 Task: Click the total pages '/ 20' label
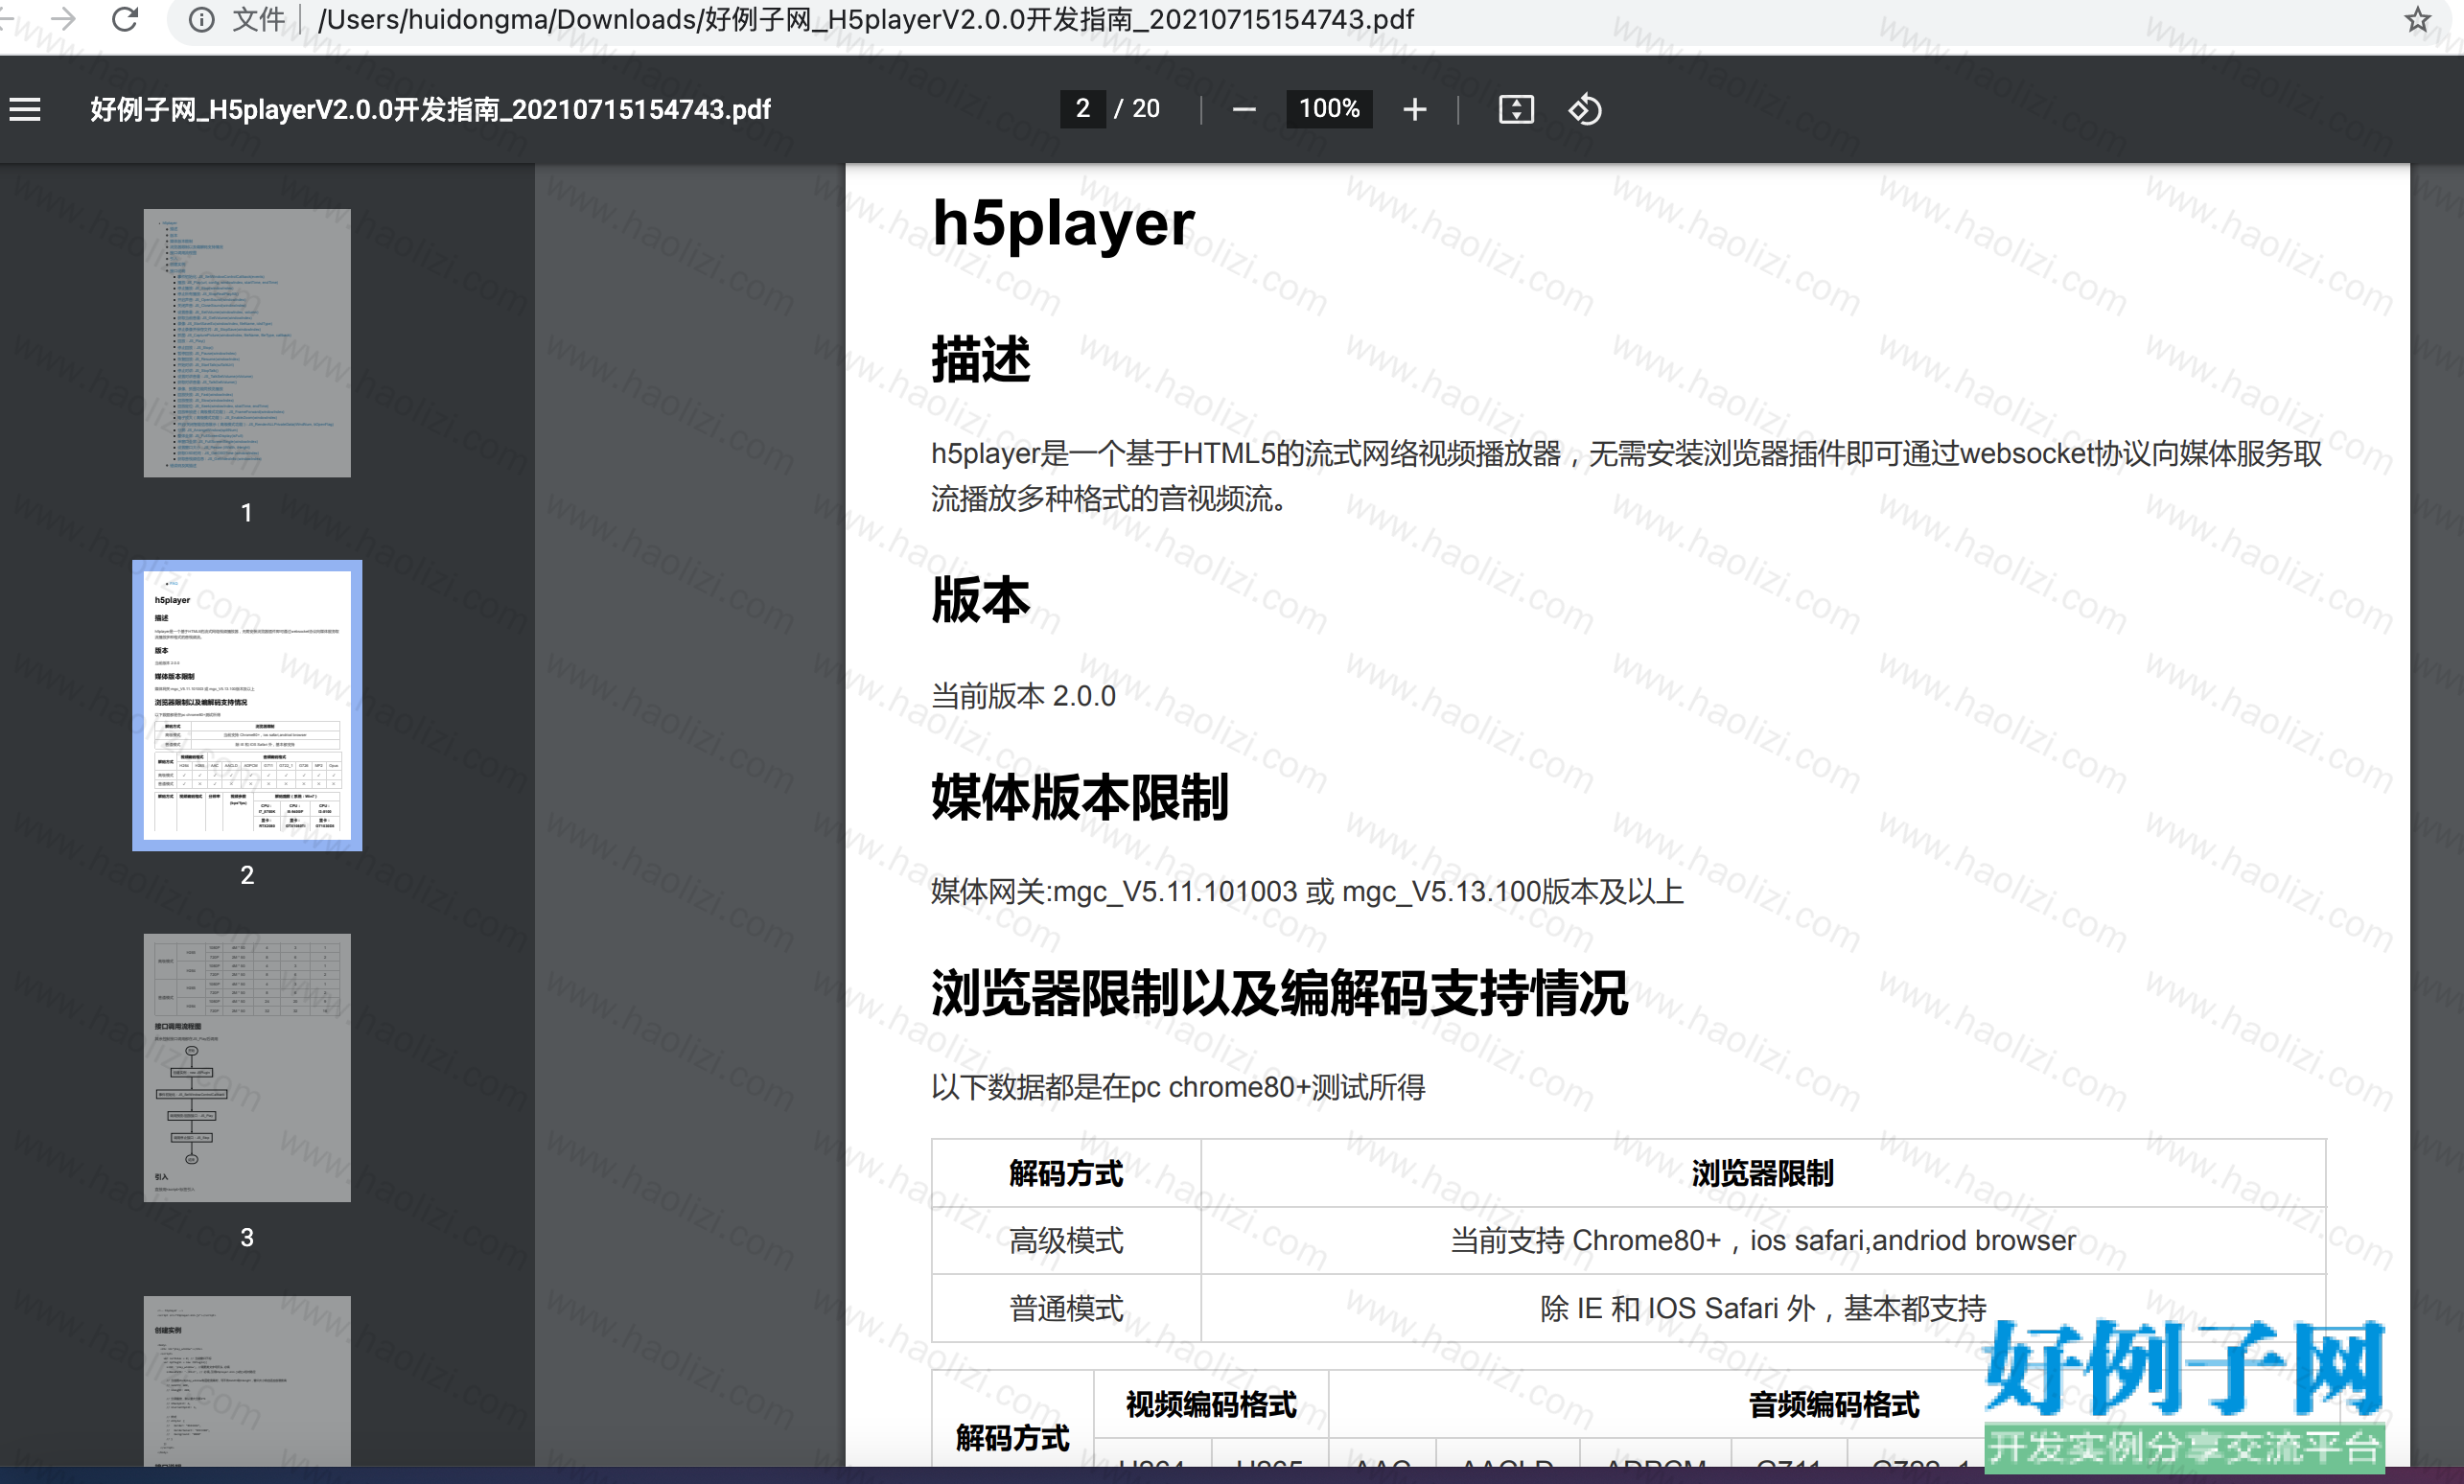tap(1137, 108)
